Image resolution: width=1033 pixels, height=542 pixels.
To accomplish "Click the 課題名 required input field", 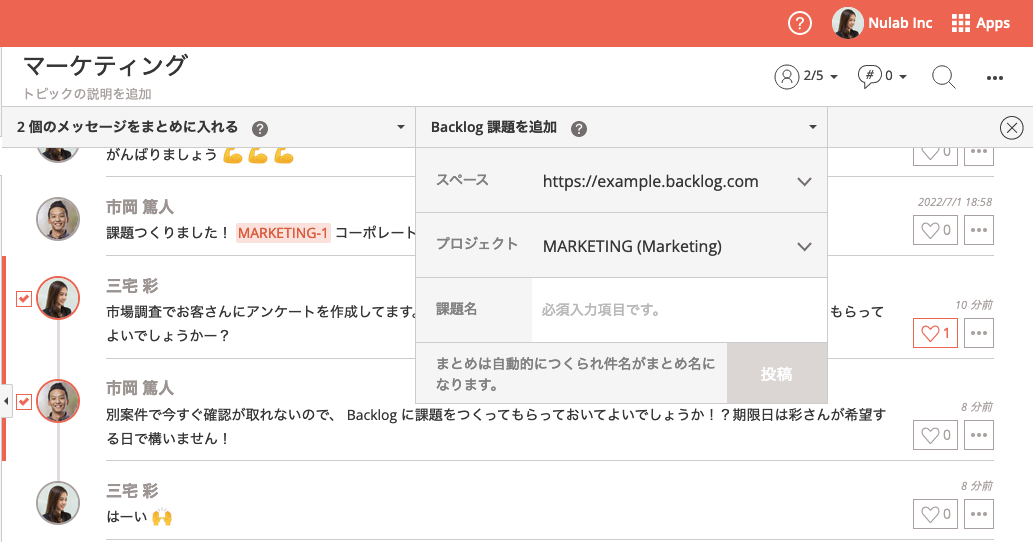I will (x=679, y=310).
